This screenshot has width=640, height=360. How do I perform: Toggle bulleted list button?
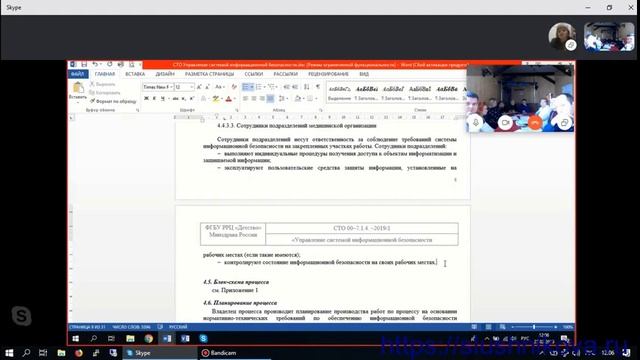point(245,87)
